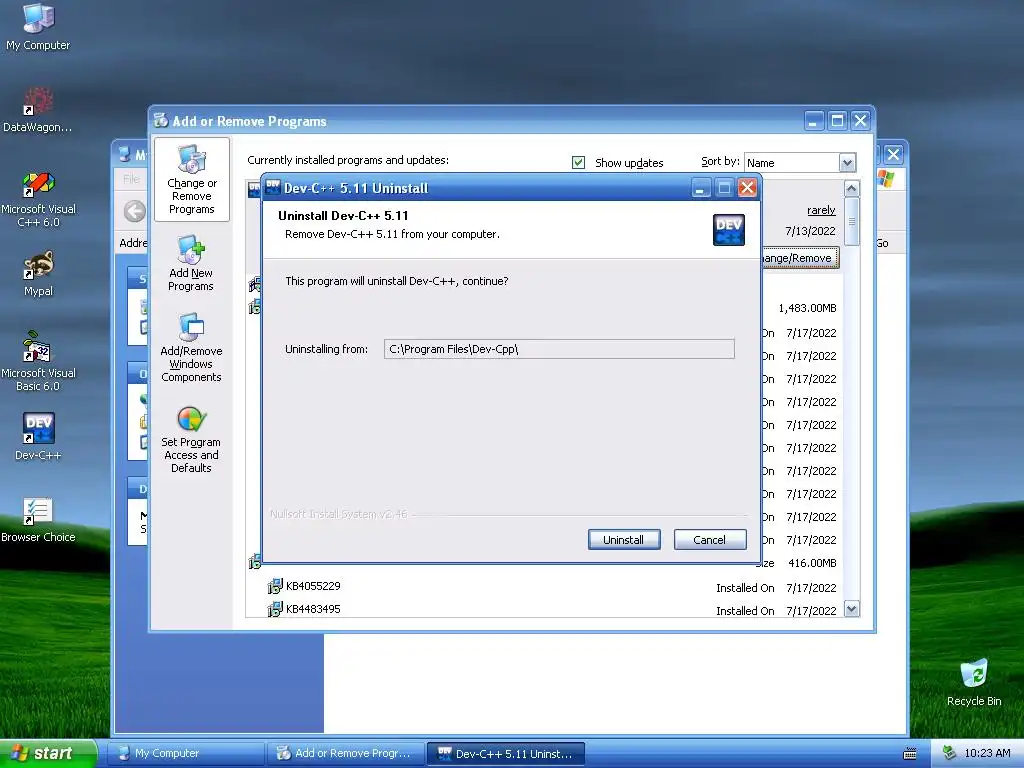Click the Uninstall button
This screenshot has height=768, width=1024.
tap(624, 539)
